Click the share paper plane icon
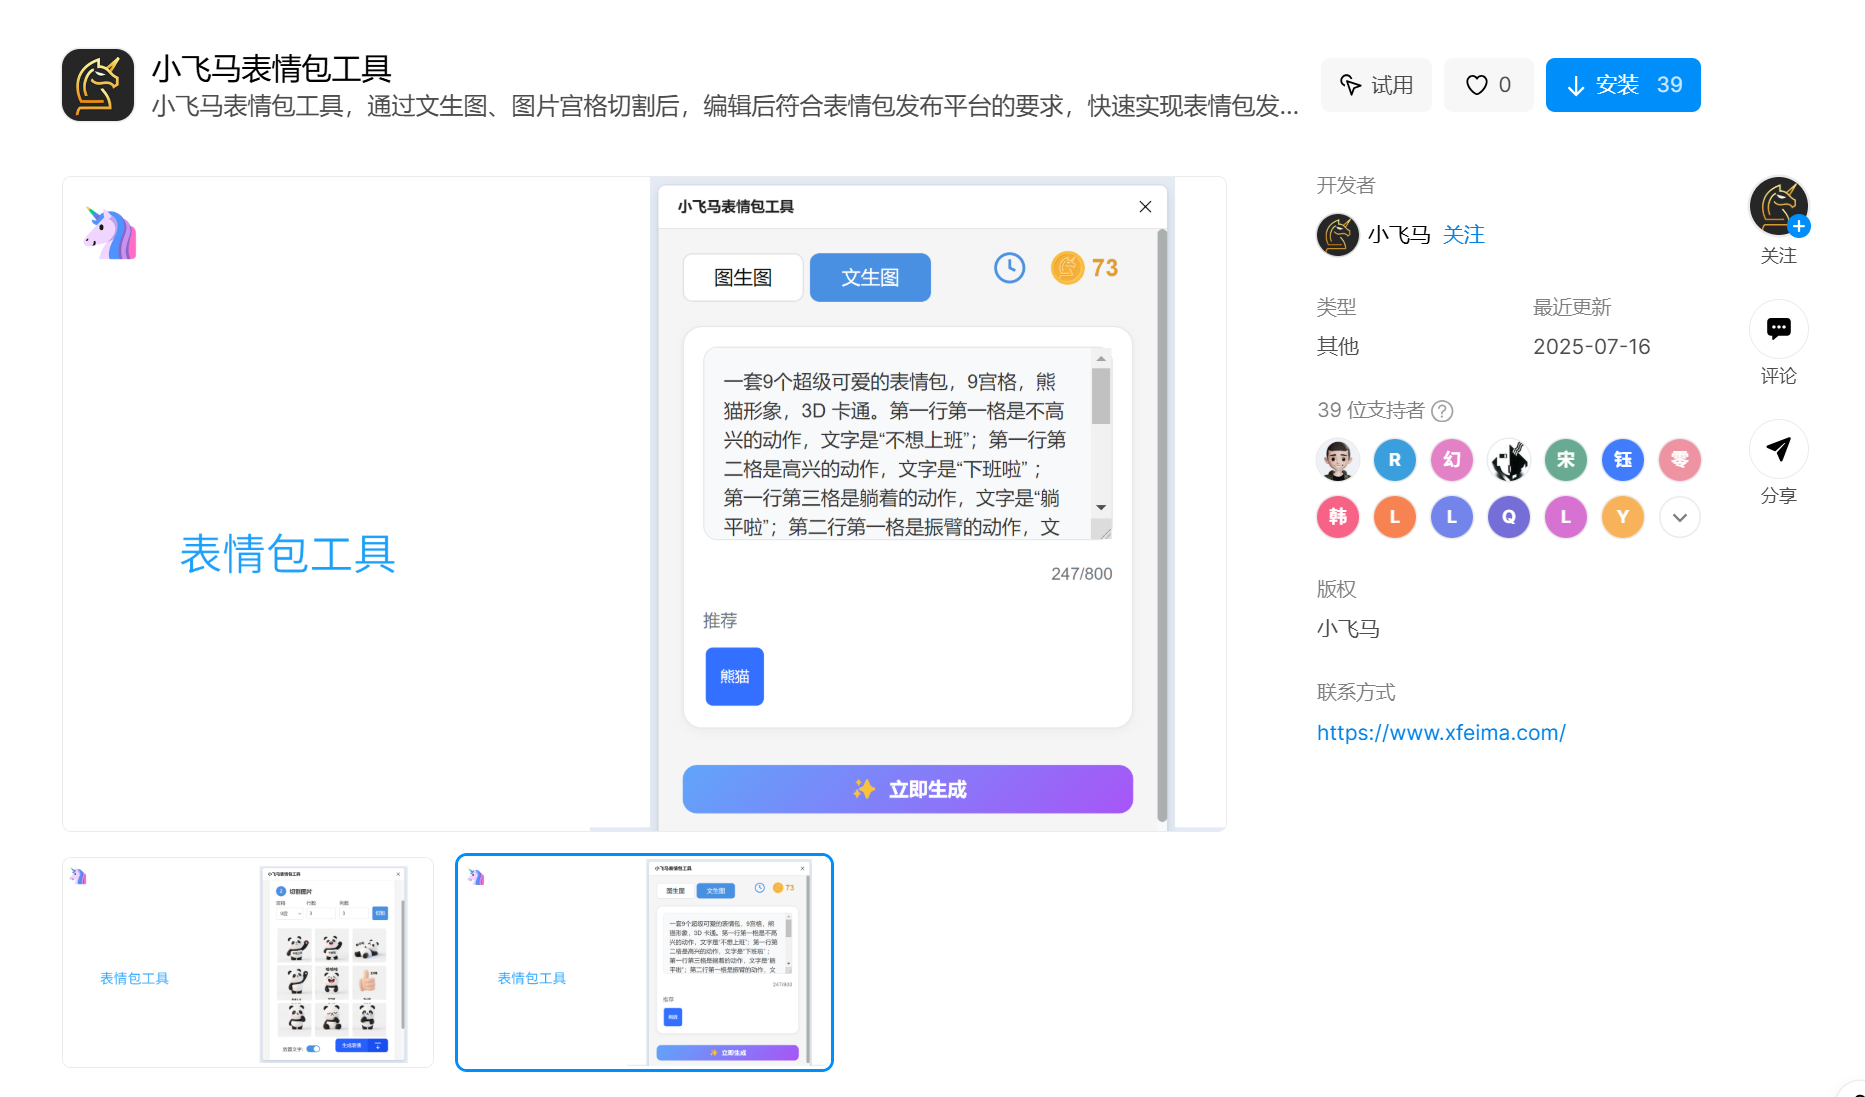The height and width of the screenshot is (1097, 1865). 1778,449
